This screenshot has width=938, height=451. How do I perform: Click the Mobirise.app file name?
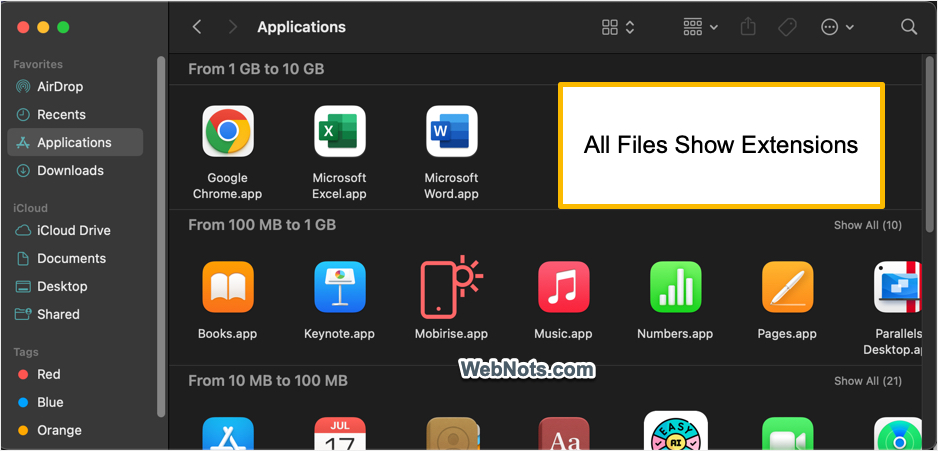[452, 334]
